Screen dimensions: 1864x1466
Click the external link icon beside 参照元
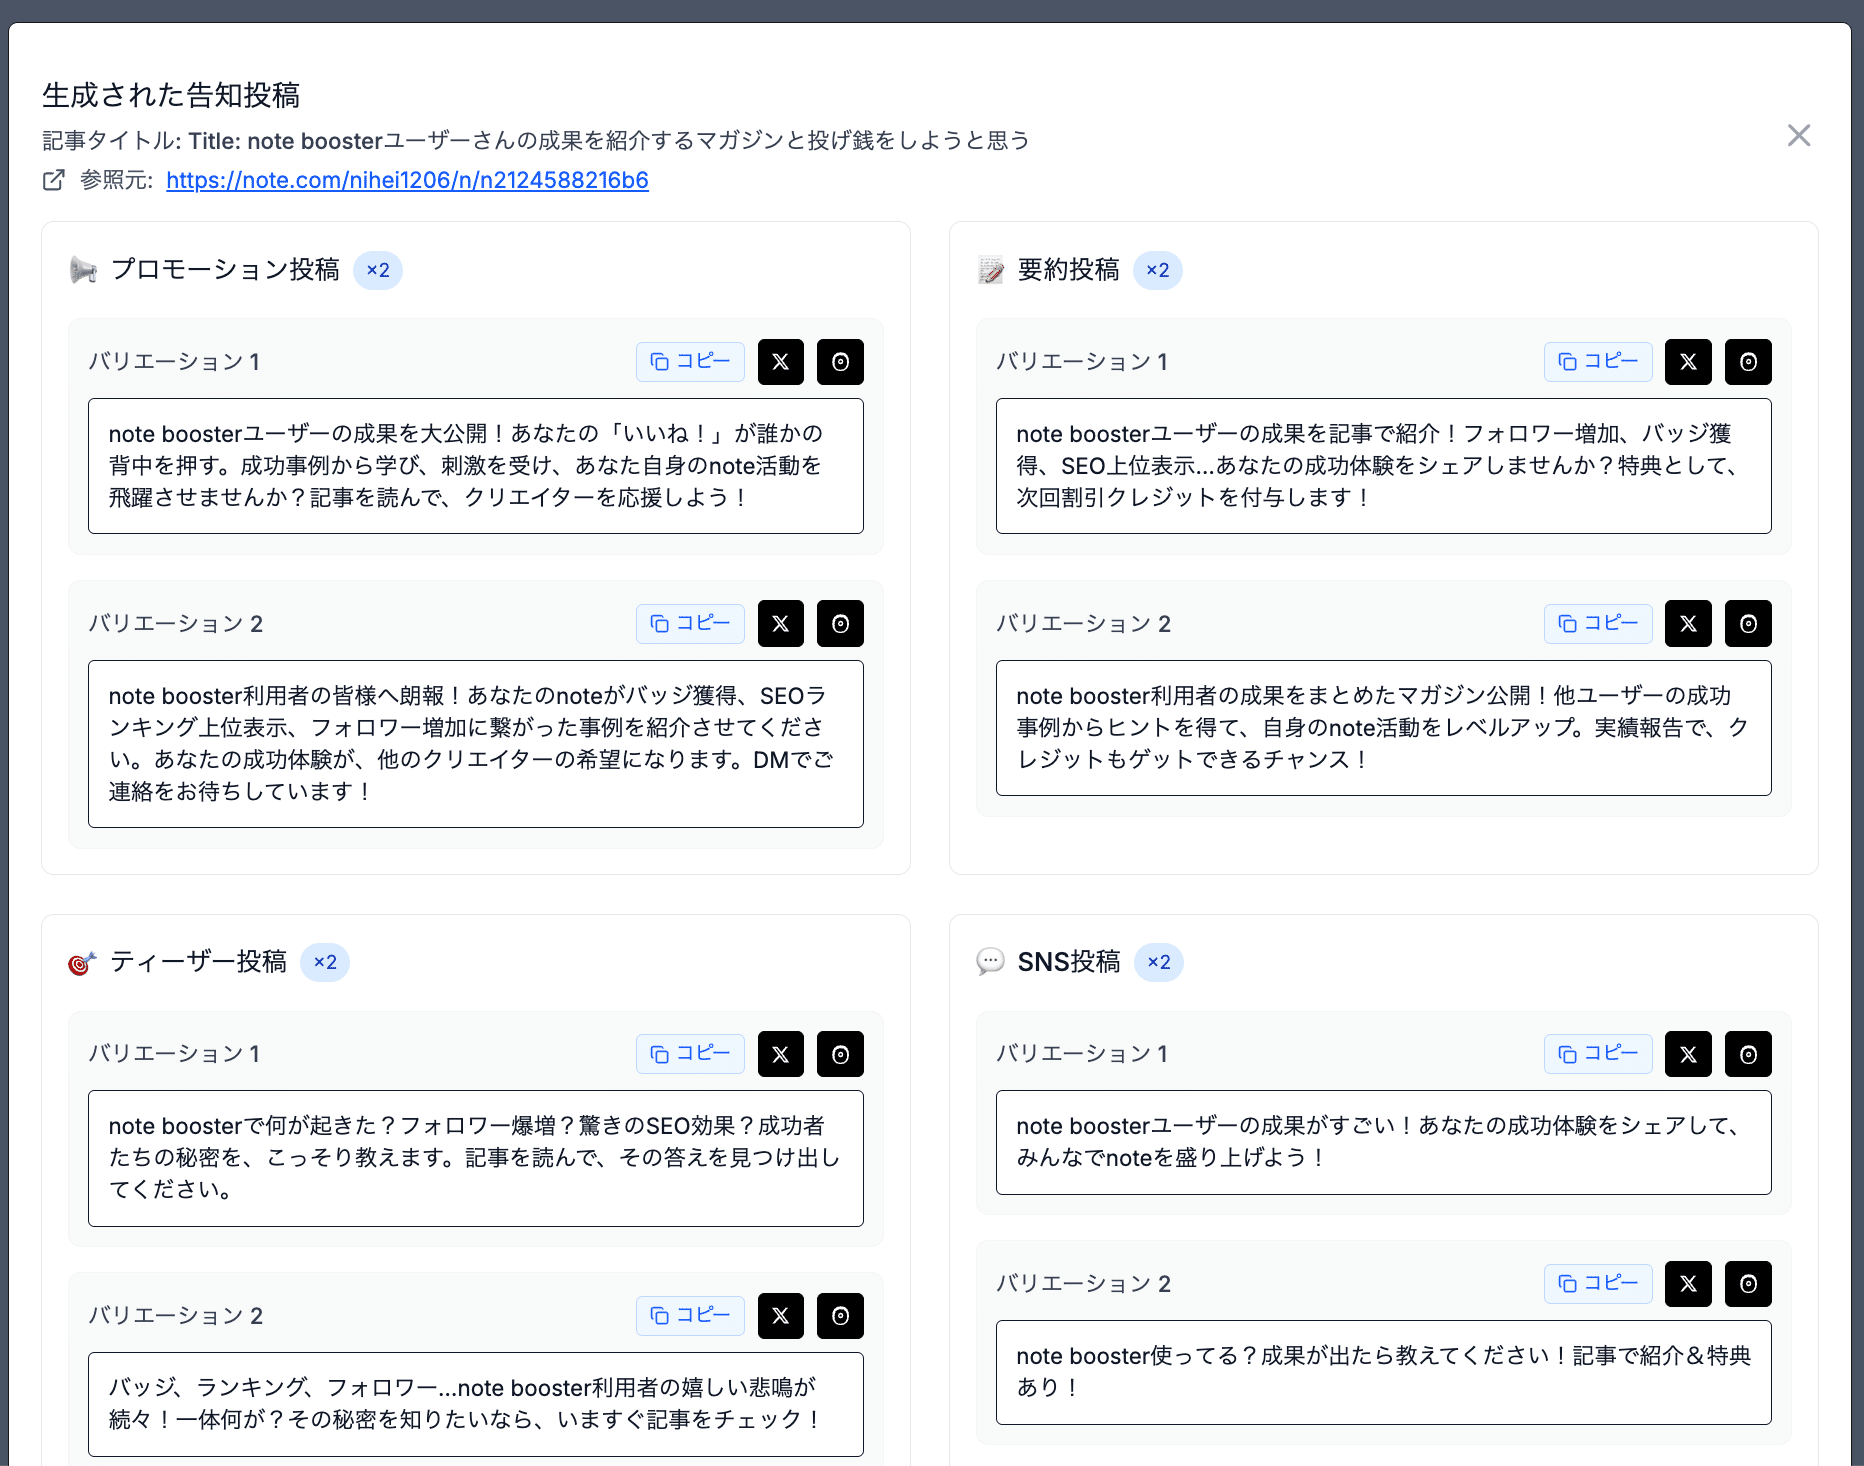point(54,180)
